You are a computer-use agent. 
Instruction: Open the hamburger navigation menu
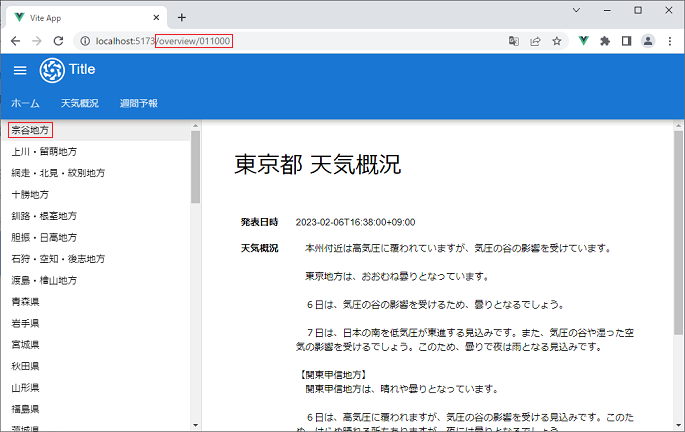20,69
